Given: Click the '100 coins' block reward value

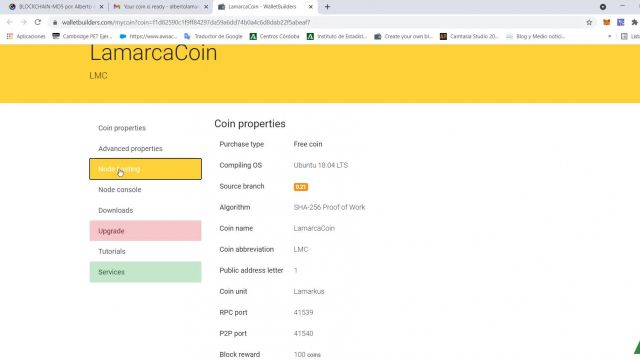Looking at the screenshot, I should (x=307, y=355).
